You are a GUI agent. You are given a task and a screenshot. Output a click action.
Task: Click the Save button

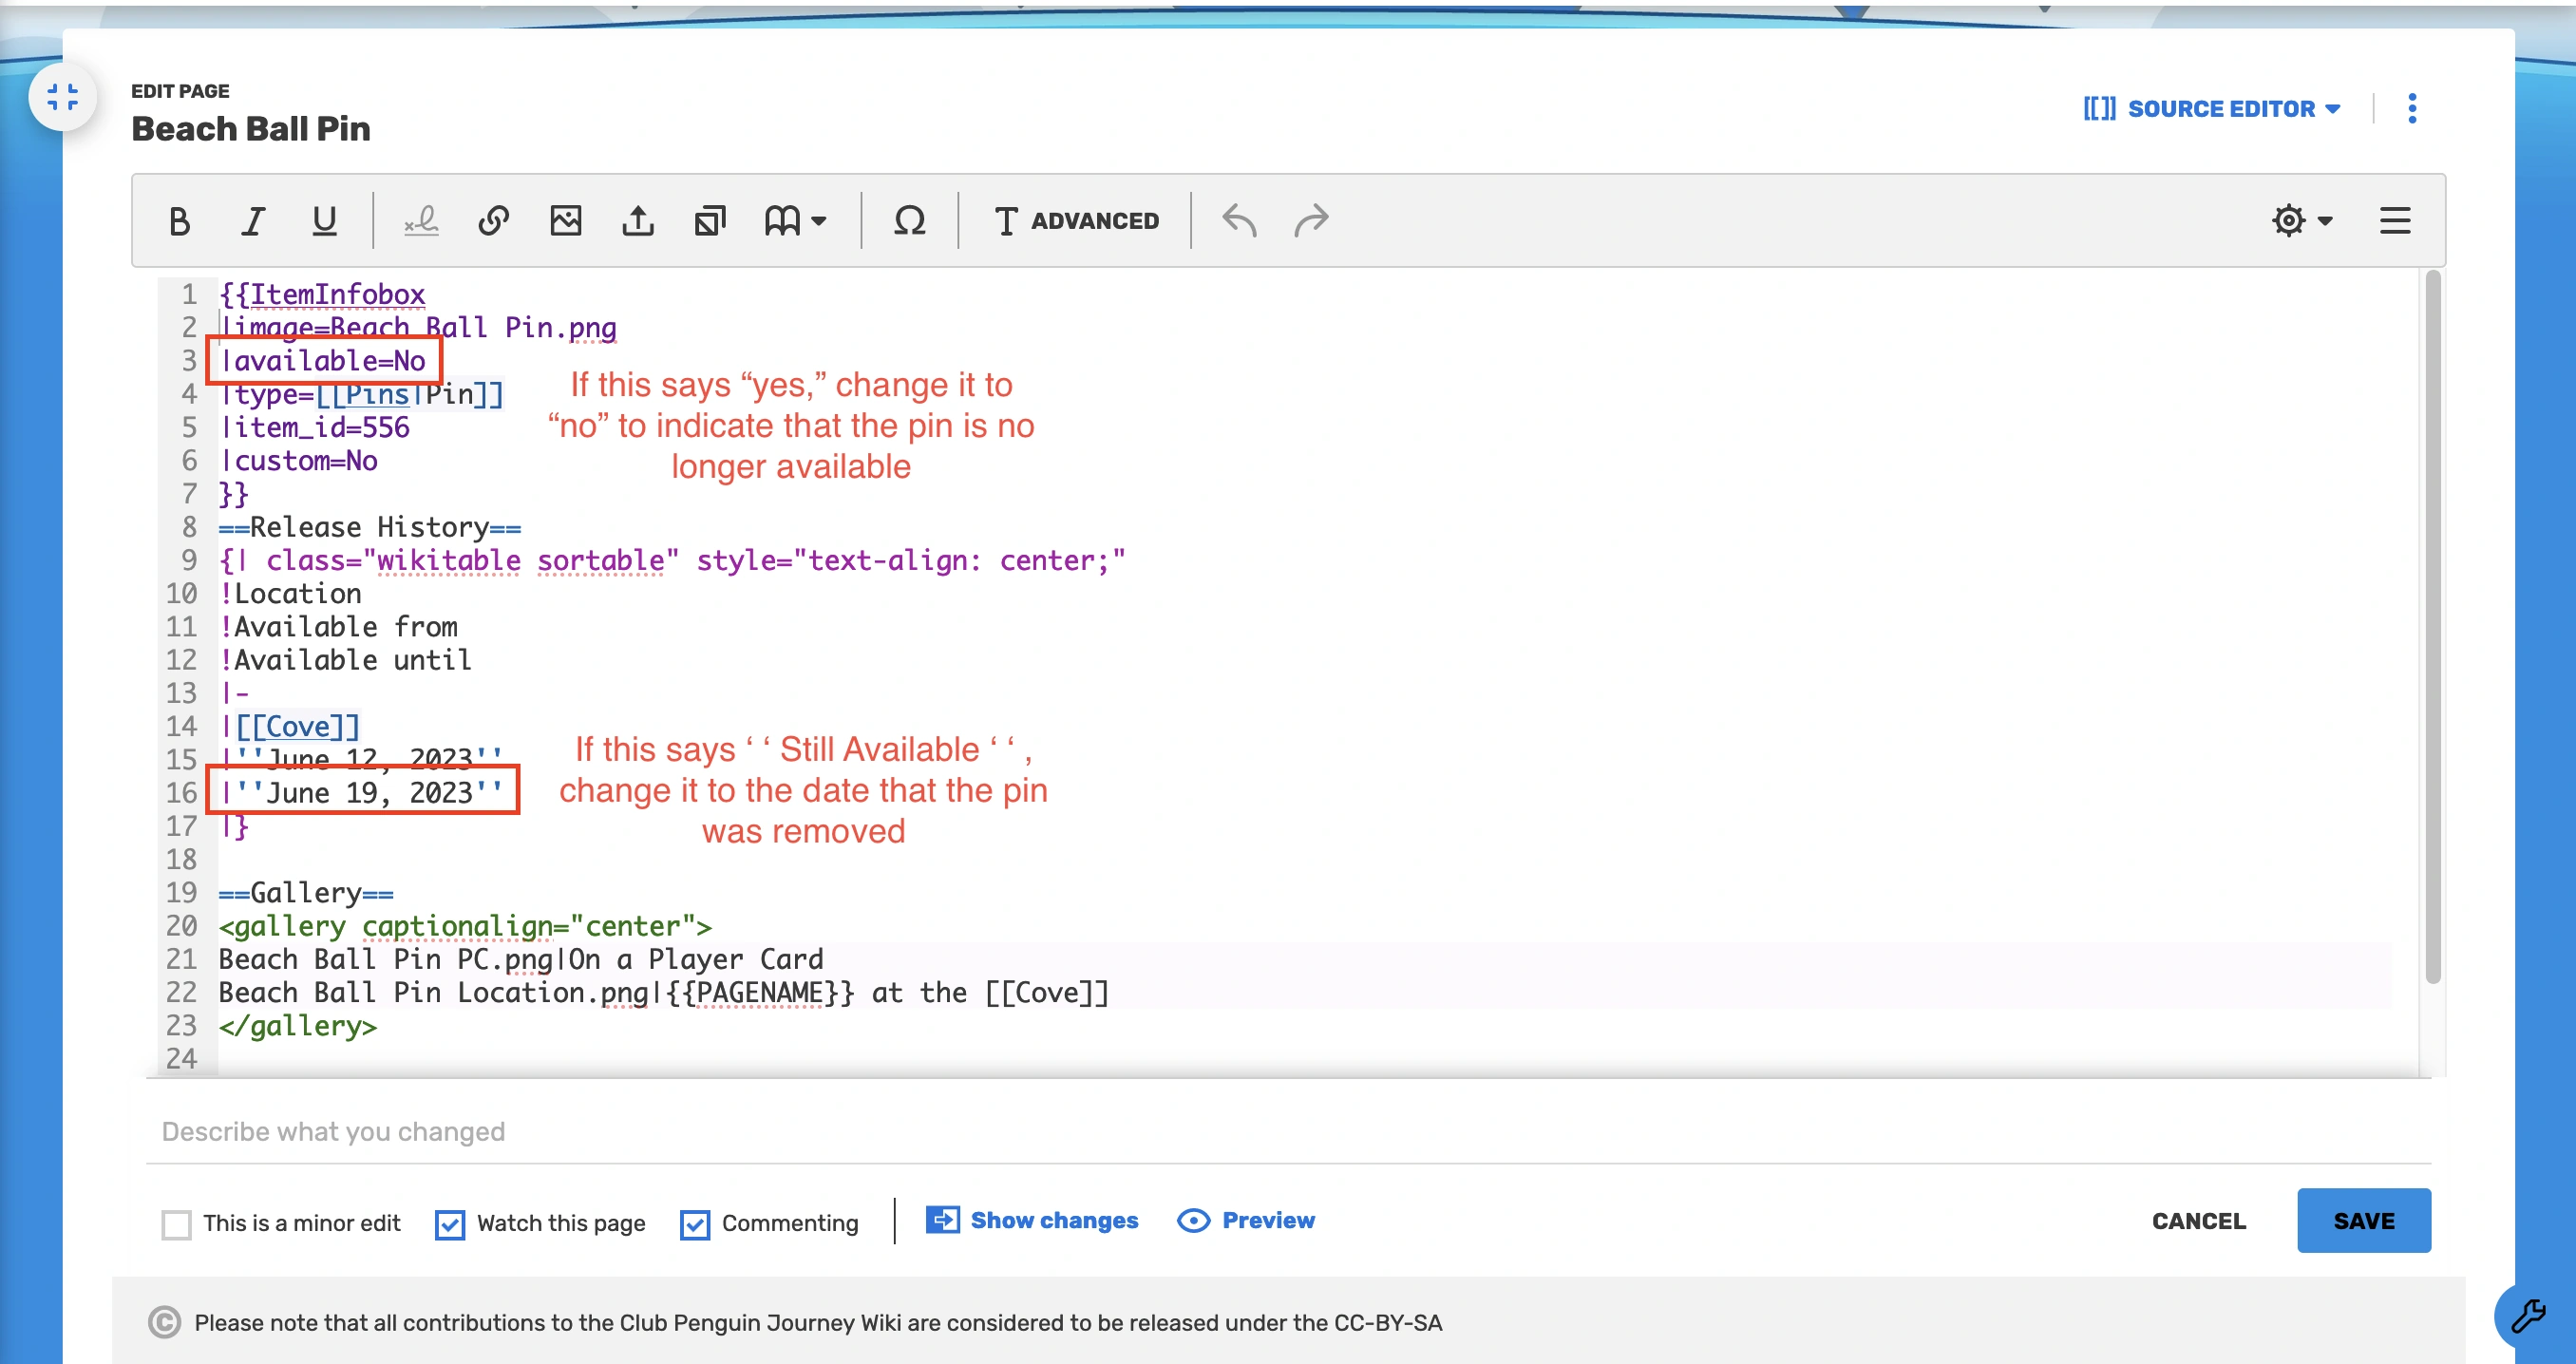coord(2363,1220)
